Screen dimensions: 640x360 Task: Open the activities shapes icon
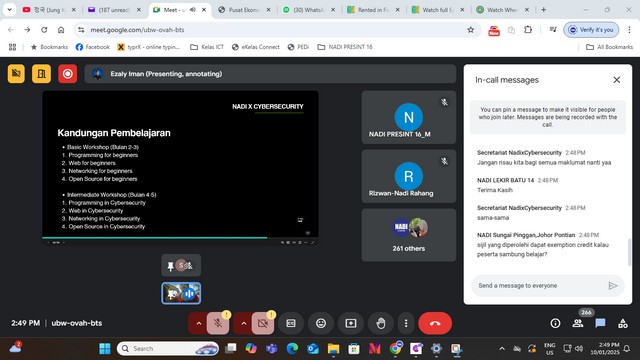coord(623,323)
